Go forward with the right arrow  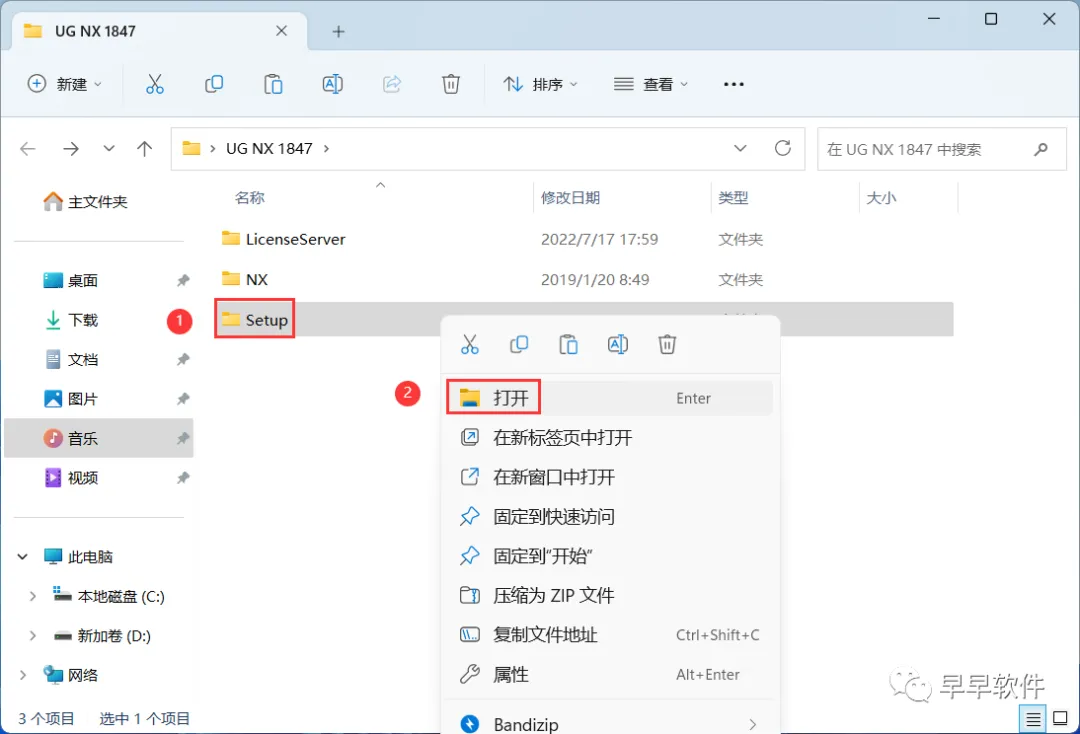pyautogui.click(x=71, y=149)
